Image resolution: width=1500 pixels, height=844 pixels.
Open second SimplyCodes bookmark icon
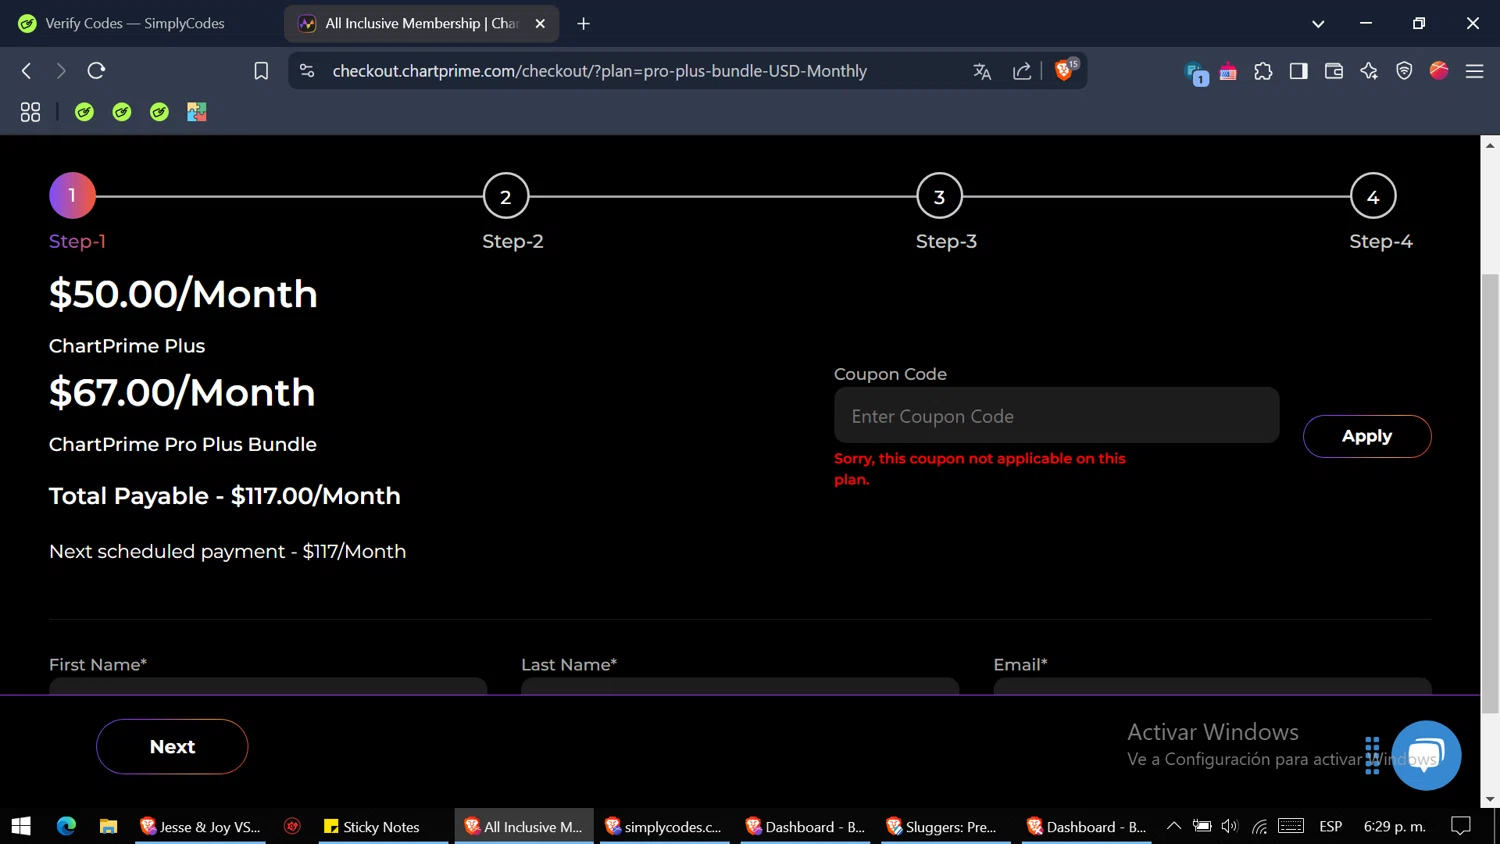coord(122,112)
